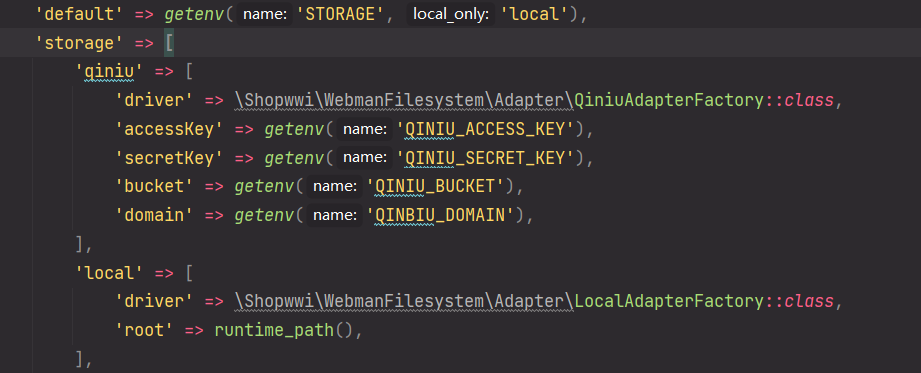Image resolution: width=921 pixels, height=373 pixels.
Task: Click the 'STORAGE' env variable string
Action: [x=341, y=15]
